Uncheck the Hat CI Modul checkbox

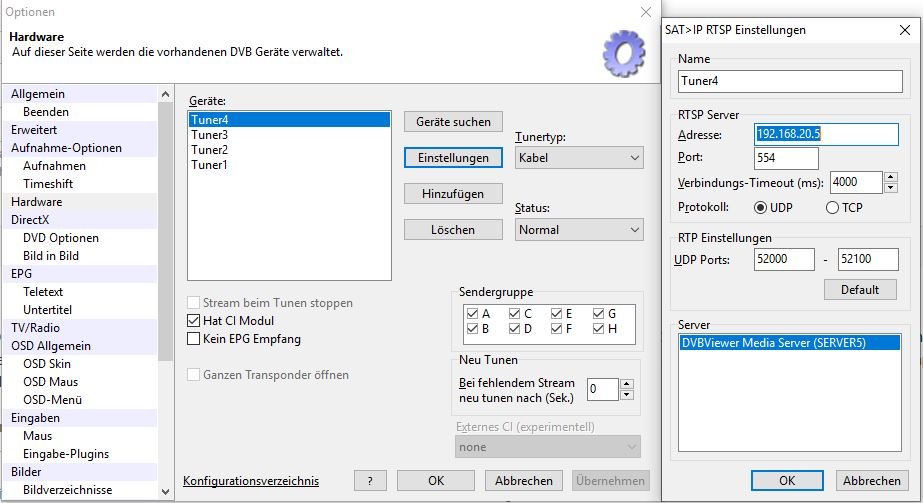(x=194, y=321)
